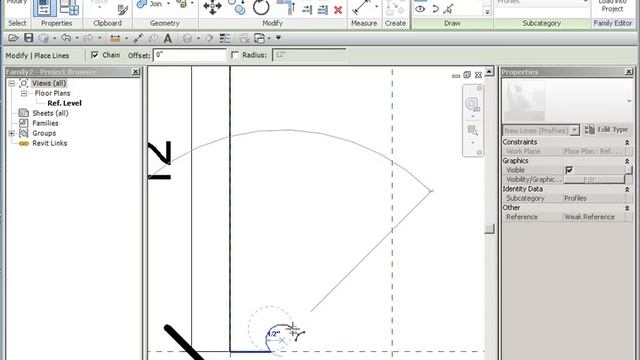Select the Join geometry tool

click(150, 4)
